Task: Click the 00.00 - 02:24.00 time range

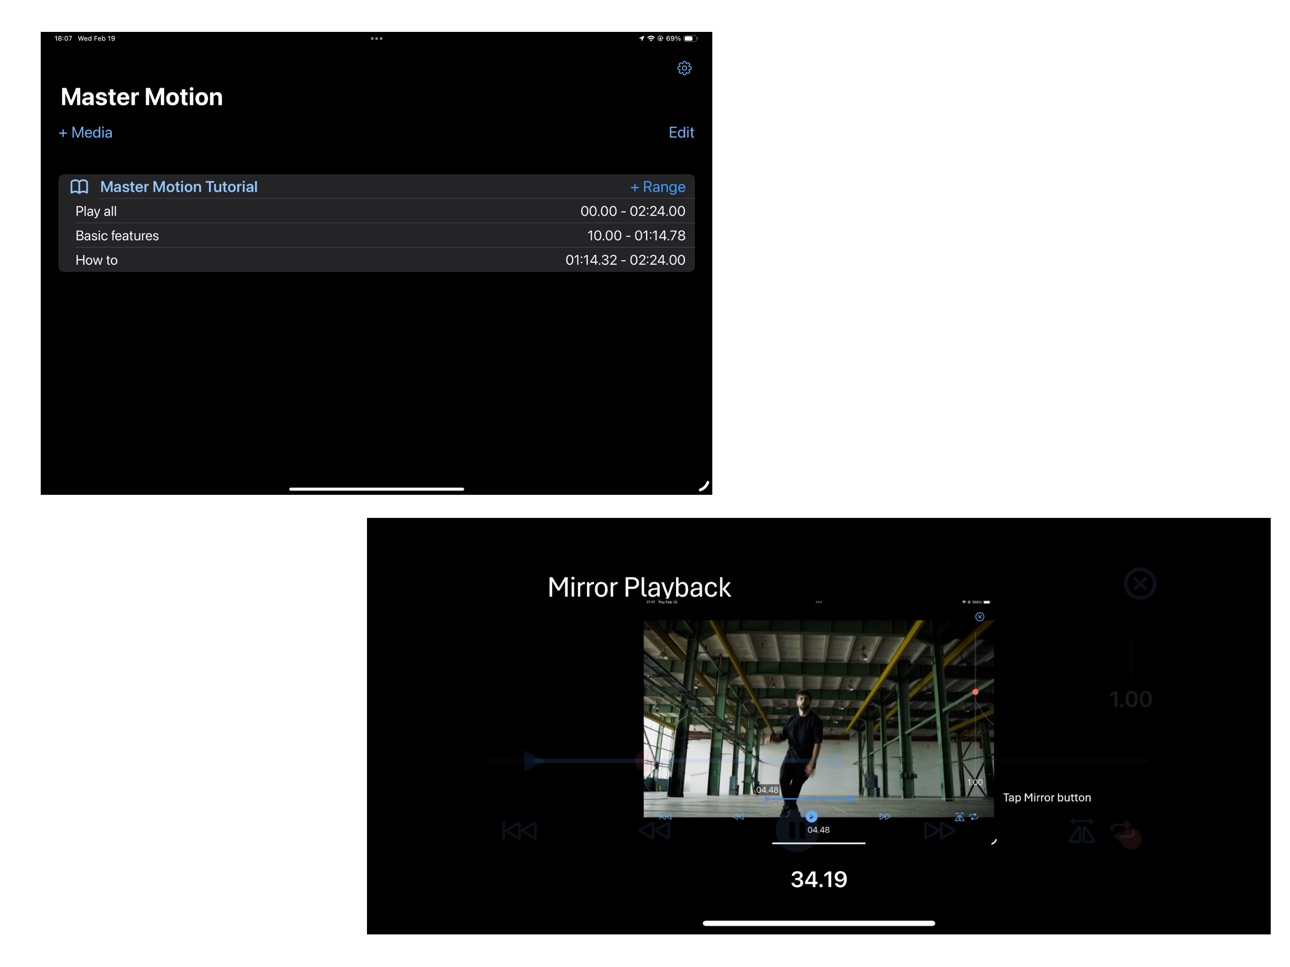Action: [x=633, y=211]
